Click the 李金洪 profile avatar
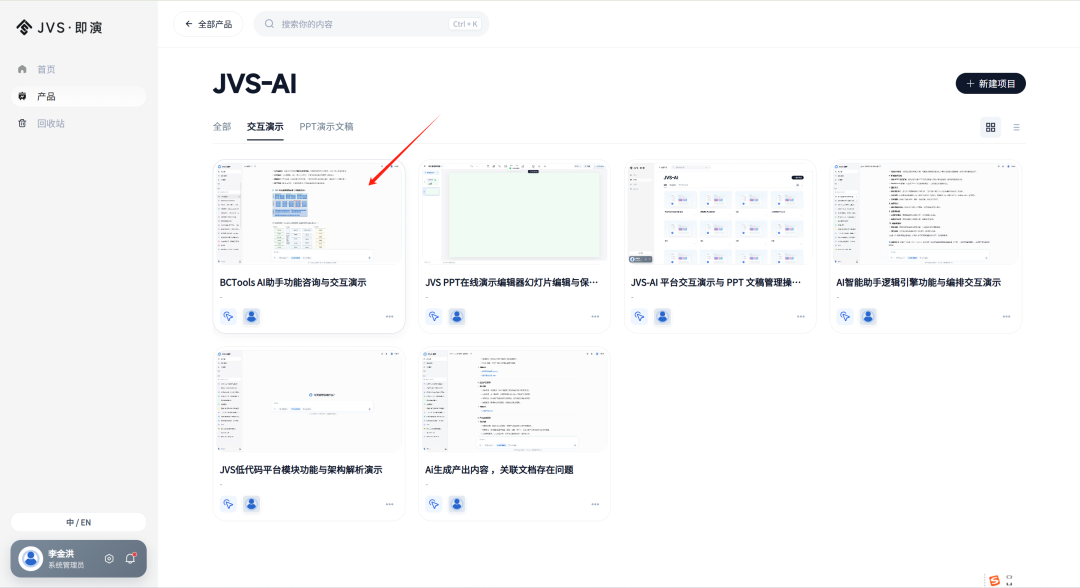This screenshot has width=1080, height=588. (x=30, y=558)
